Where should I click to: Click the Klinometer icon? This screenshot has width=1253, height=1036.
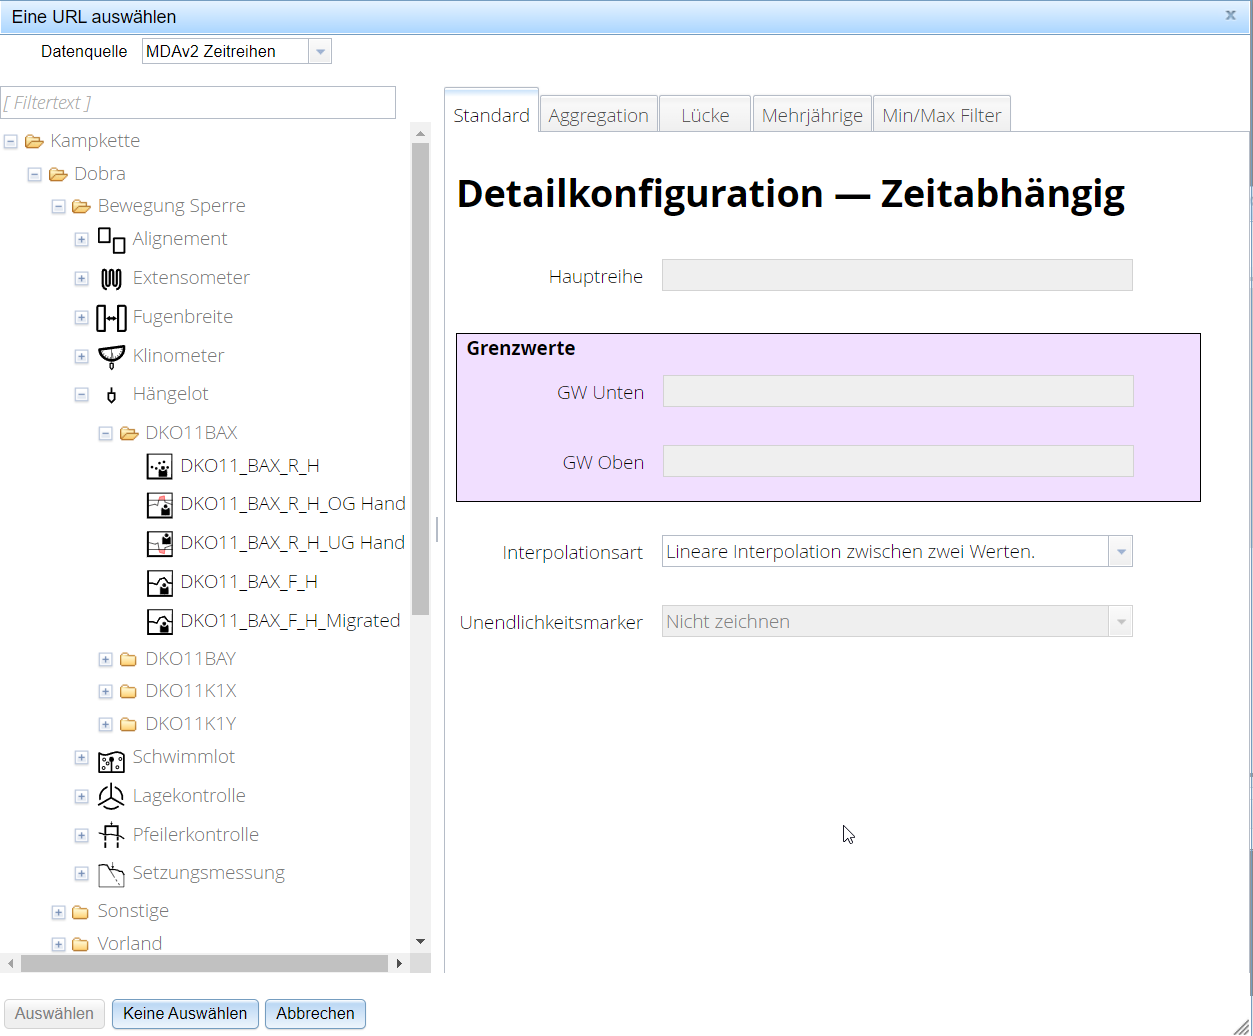111,355
